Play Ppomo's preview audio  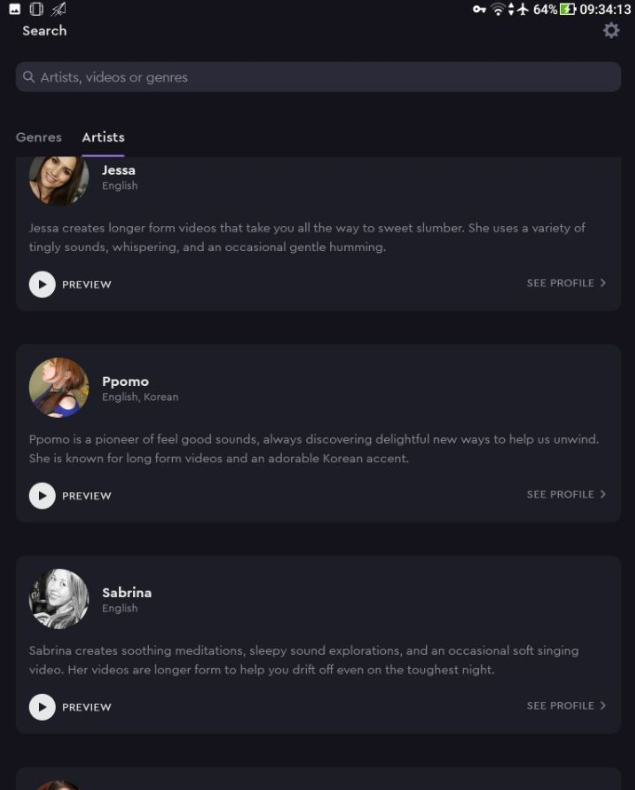pyautogui.click(x=42, y=495)
